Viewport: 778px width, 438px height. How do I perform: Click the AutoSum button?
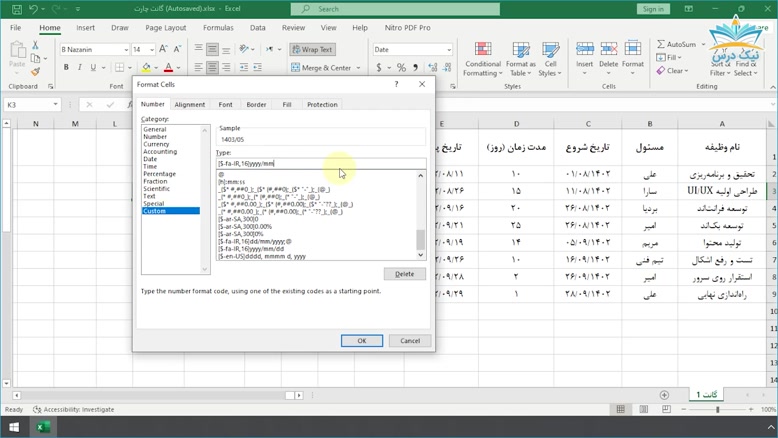pos(676,44)
